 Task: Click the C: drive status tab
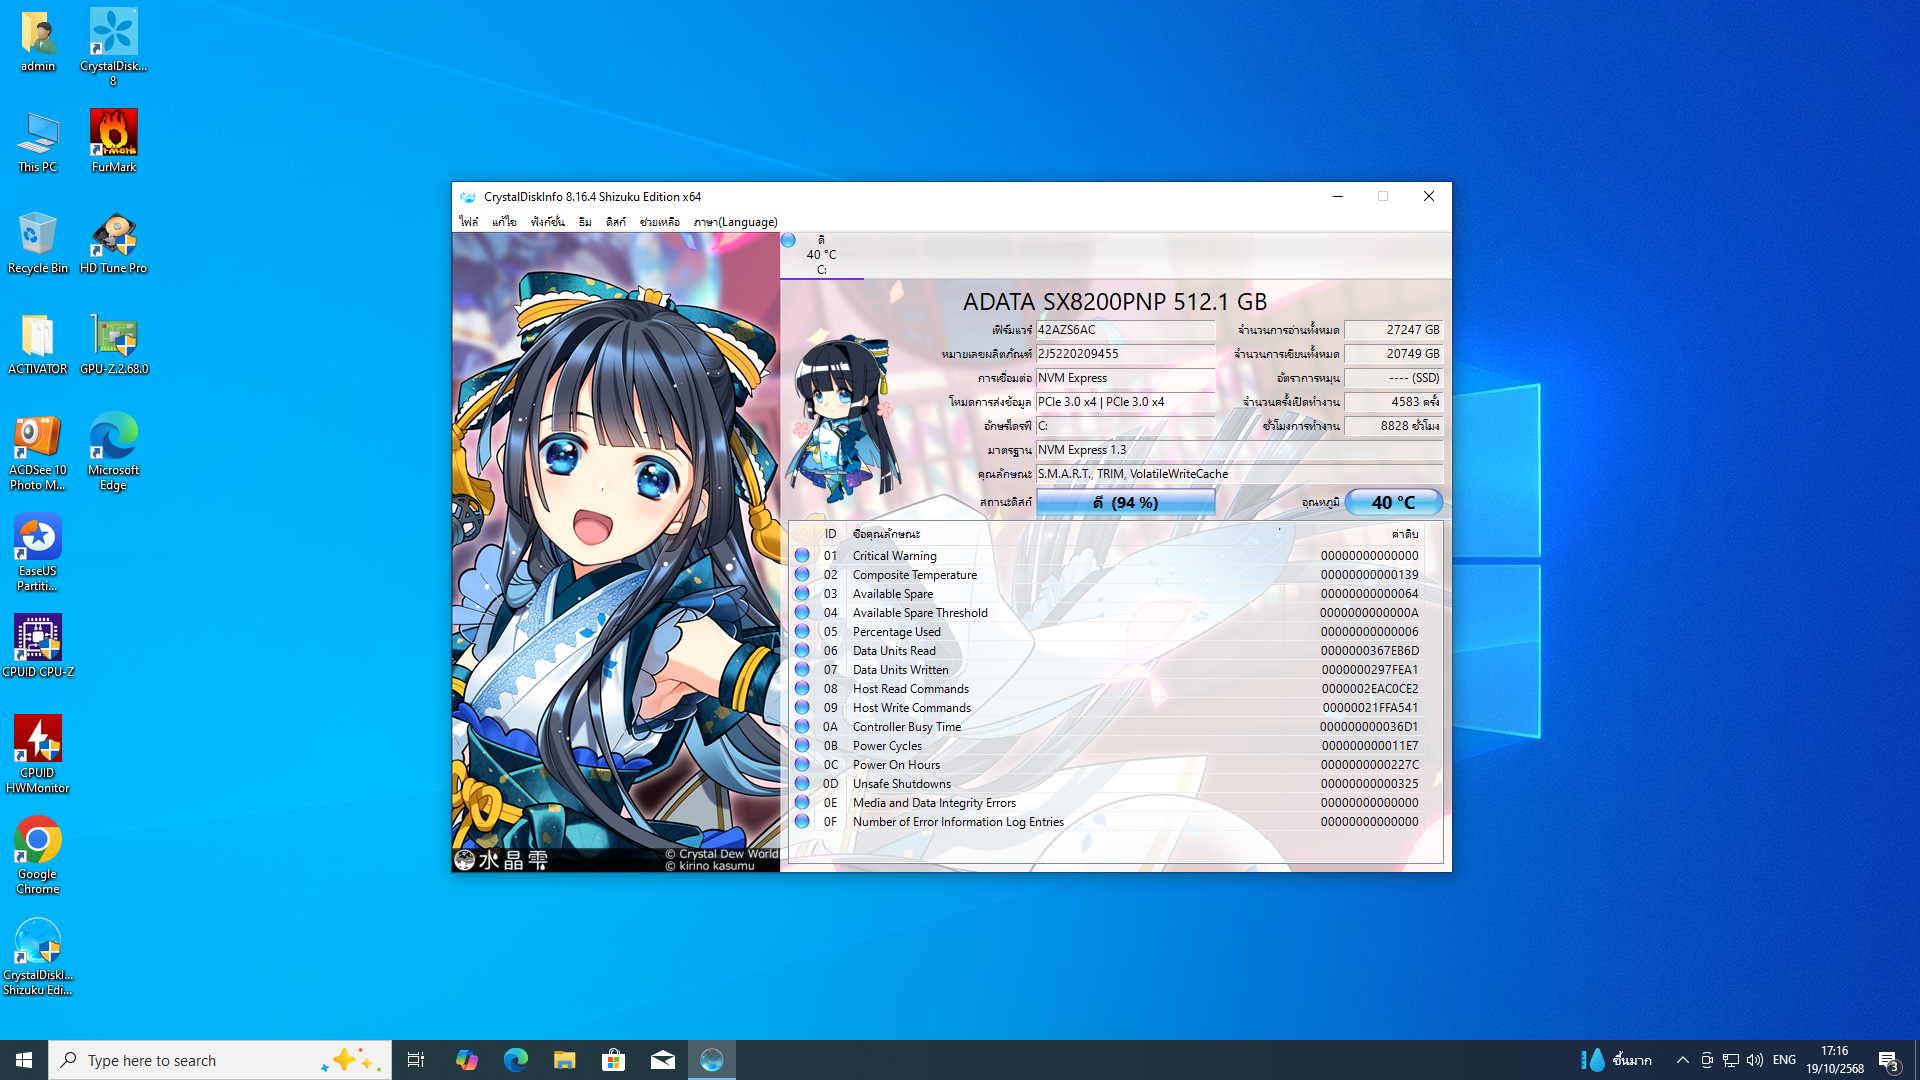click(x=821, y=255)
